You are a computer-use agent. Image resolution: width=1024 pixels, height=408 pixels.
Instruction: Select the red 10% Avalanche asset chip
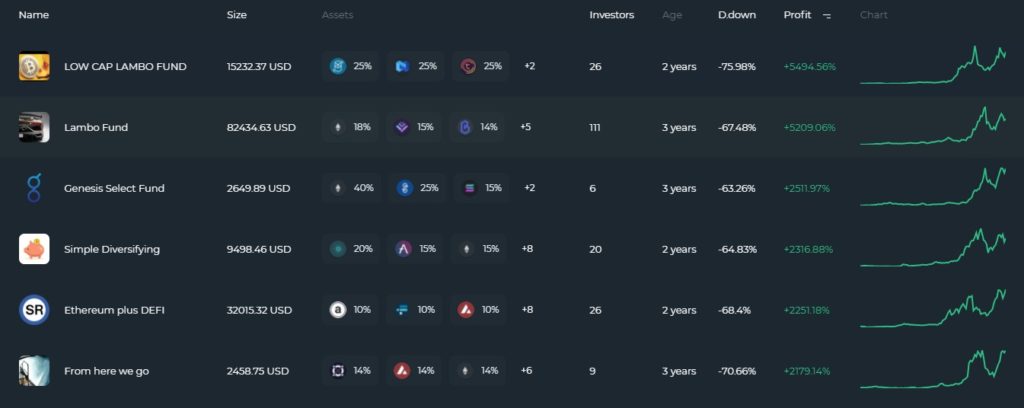(x=478, y=309)
